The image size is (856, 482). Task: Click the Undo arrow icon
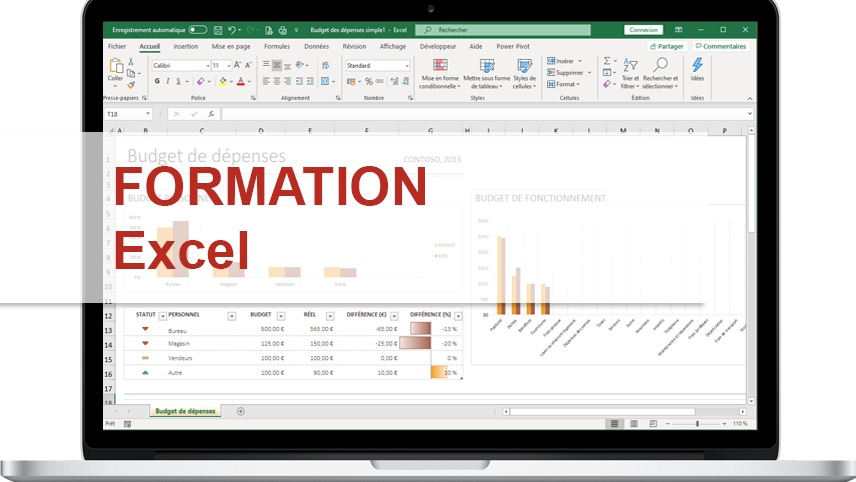232,30
